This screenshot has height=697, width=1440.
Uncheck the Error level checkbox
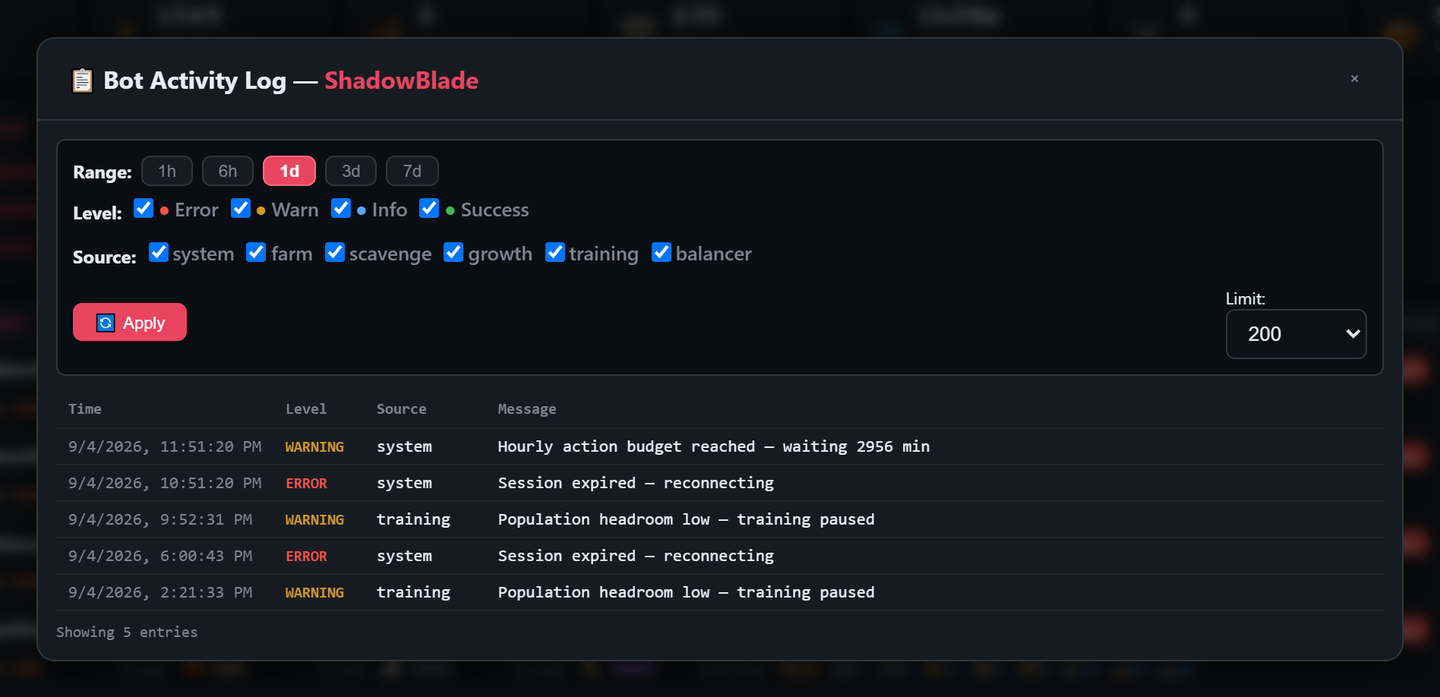coord(144,208)
